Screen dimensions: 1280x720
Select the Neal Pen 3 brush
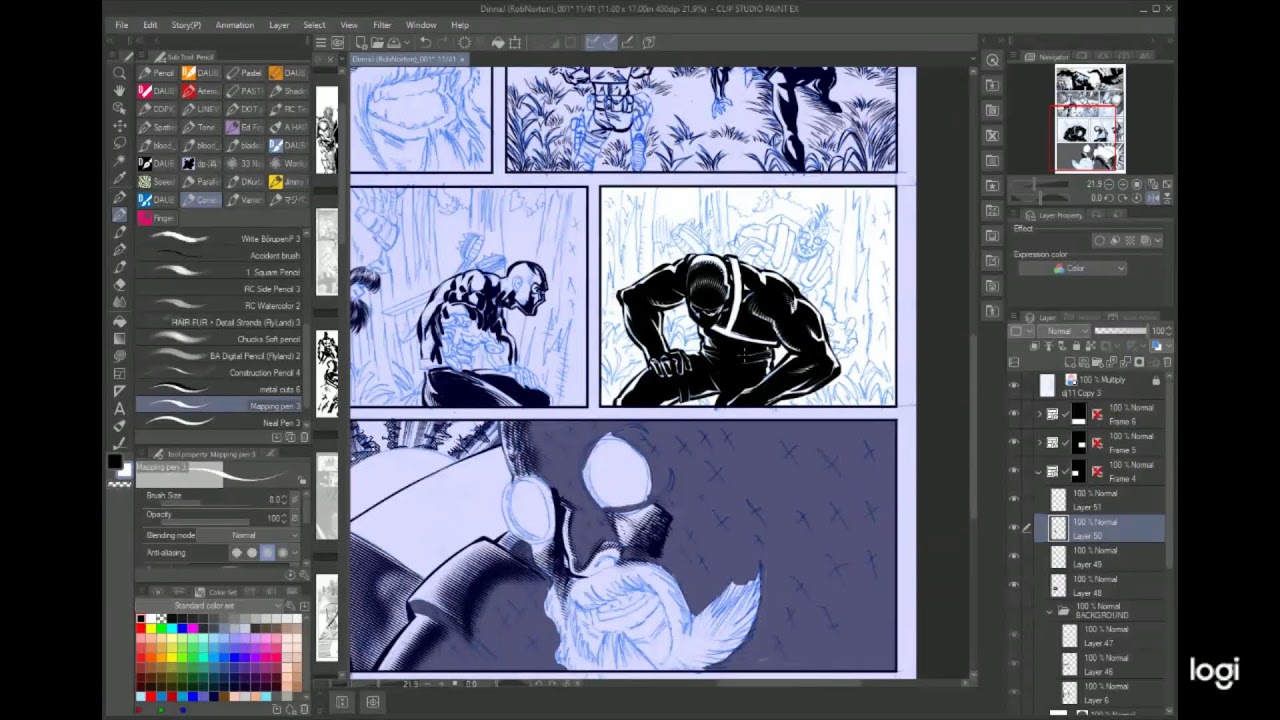pos(220,423)
